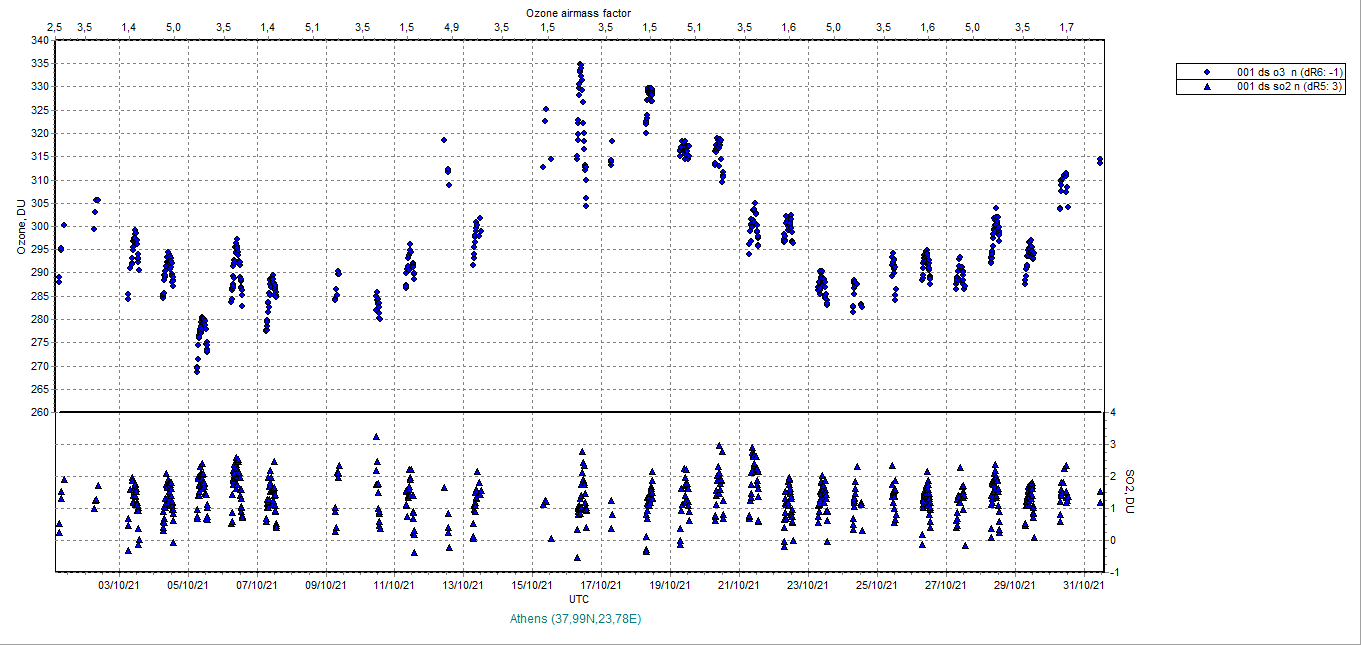The image size is (1361, 645).
Task: Click the '31/10/21' date tick label
Action: (x=1083, y=585)
